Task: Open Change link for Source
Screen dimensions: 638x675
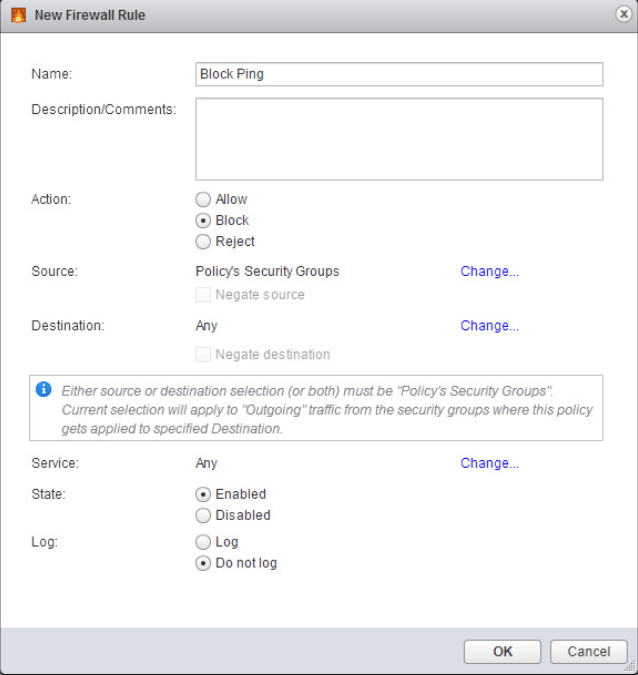Action: [x=489, y=271]
